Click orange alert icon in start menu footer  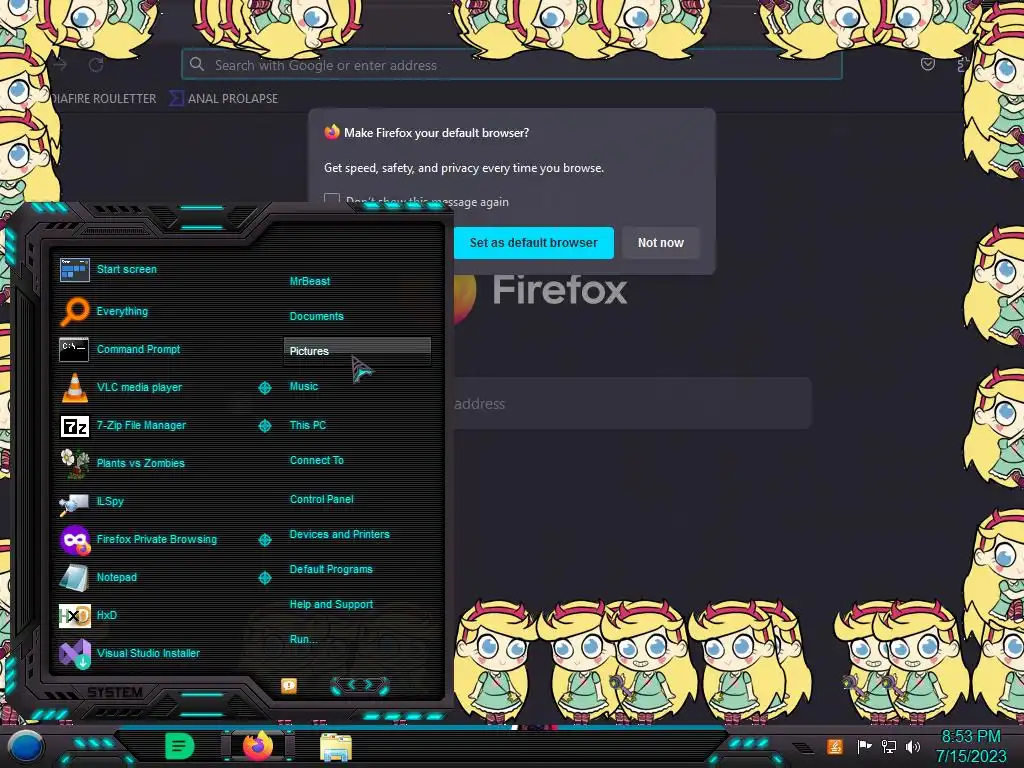[289, 686]
